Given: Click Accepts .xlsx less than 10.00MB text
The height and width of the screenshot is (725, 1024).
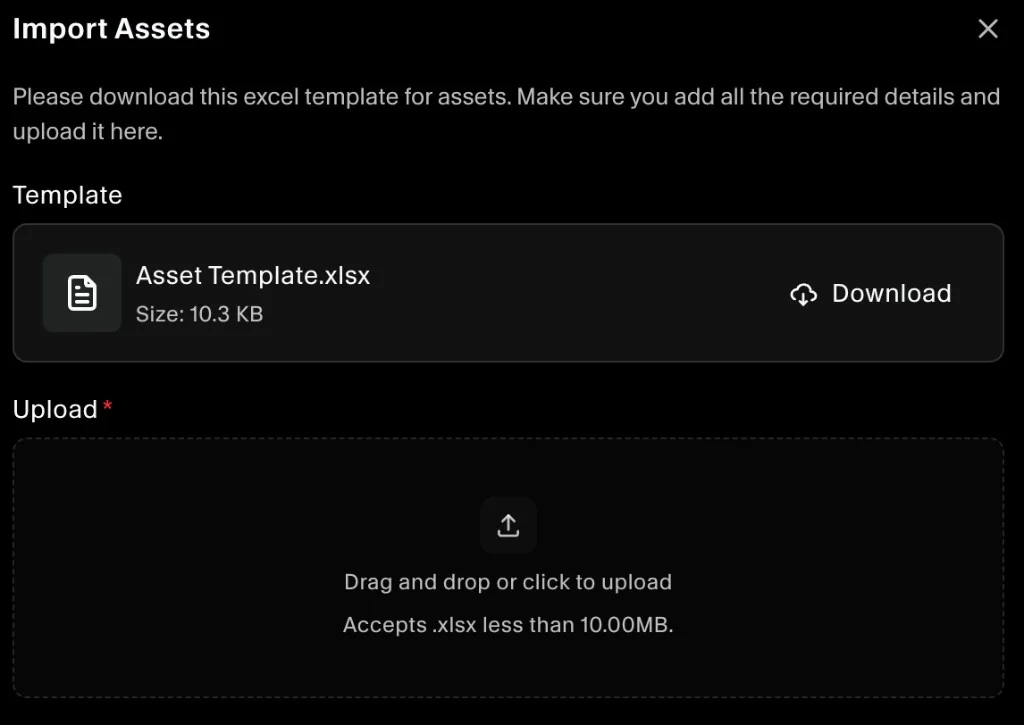Looking at the screenshot, I should pyautogui.click(x=508, y=624).
